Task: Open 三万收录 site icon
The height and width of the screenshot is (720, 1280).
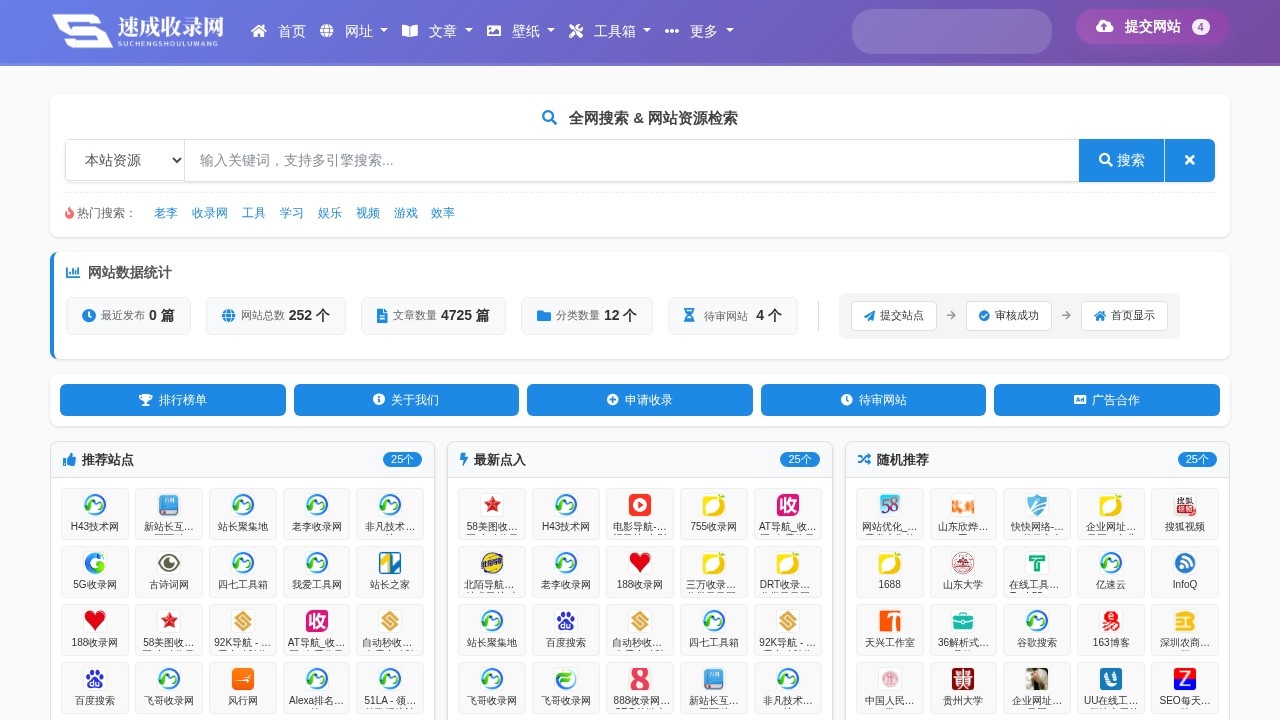Action: pyautogui.click(x=714, y=572)
